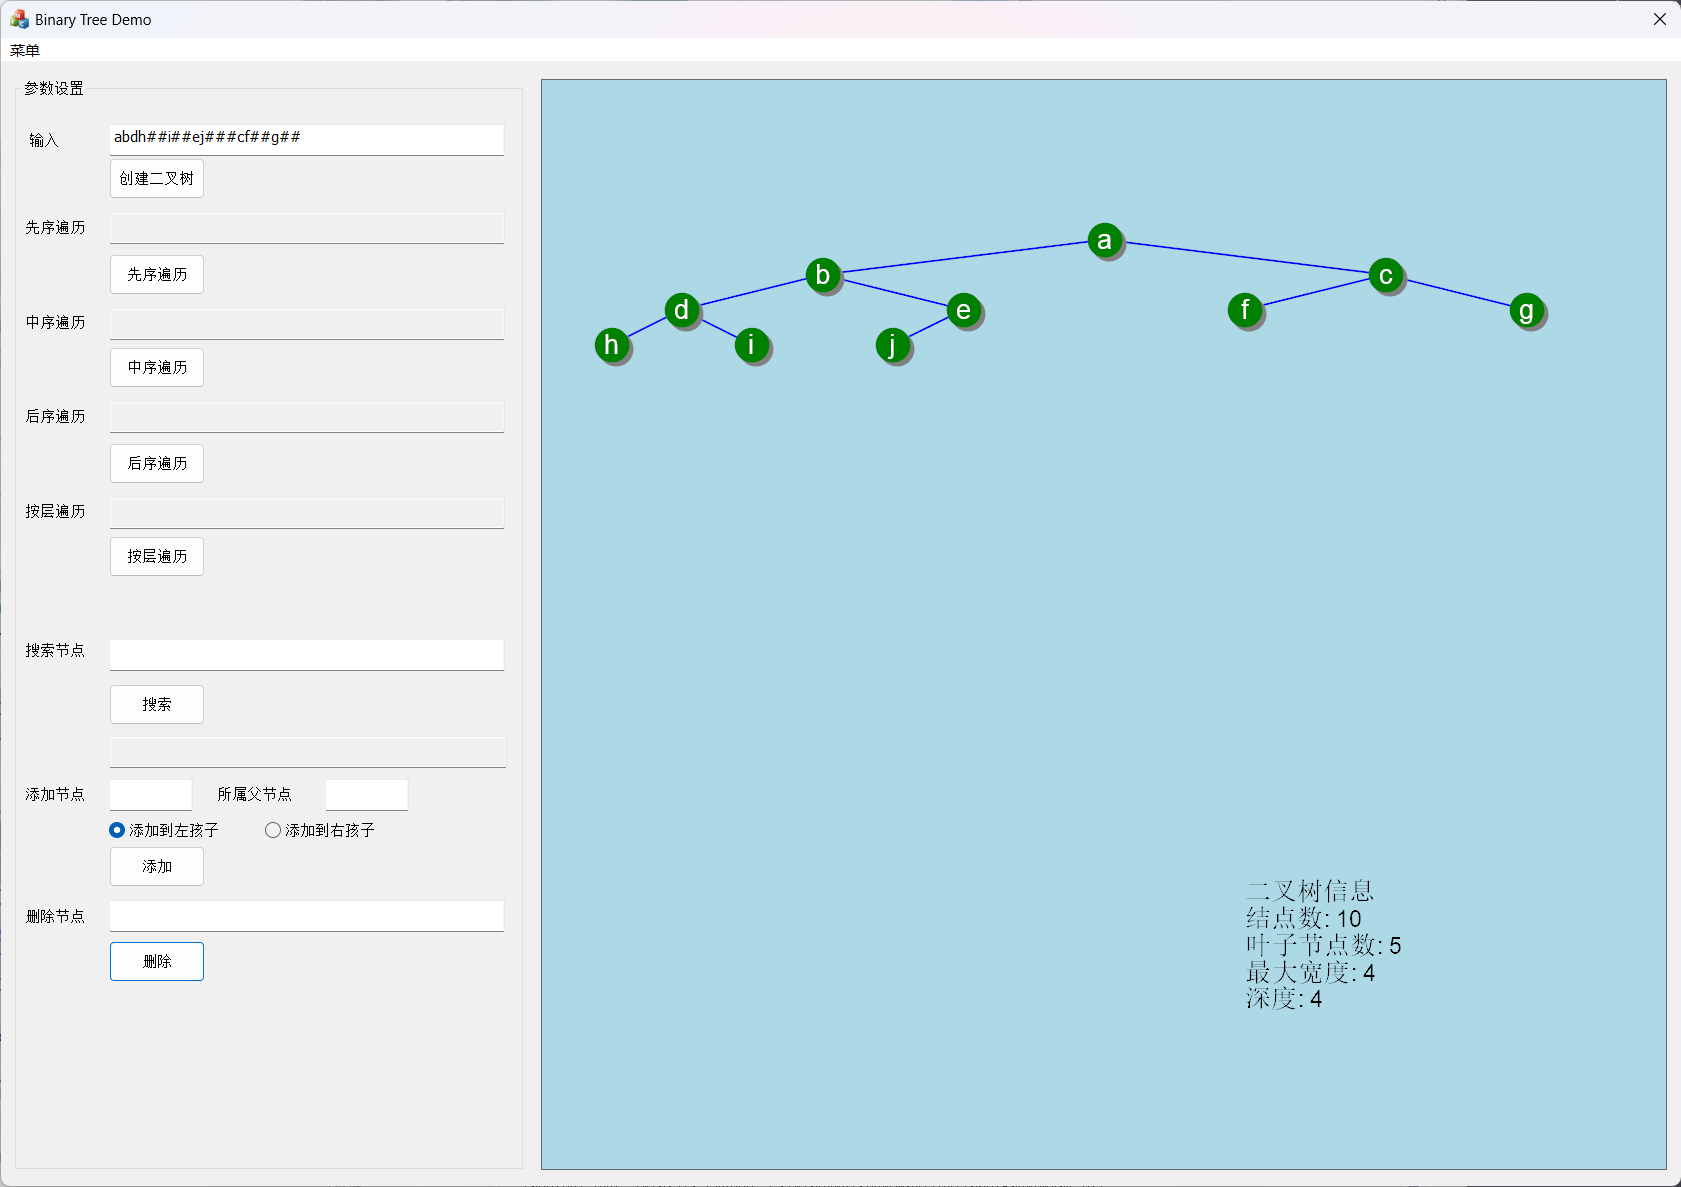This screenshot has height=1187, width=1681.
Task: Close the Binary Tree Demo window
Action: point(1659,19)
